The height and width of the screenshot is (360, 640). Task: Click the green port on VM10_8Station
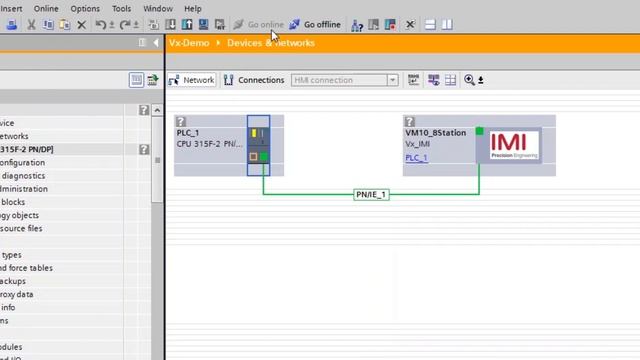pyautogui.click(x=480, y=131)
